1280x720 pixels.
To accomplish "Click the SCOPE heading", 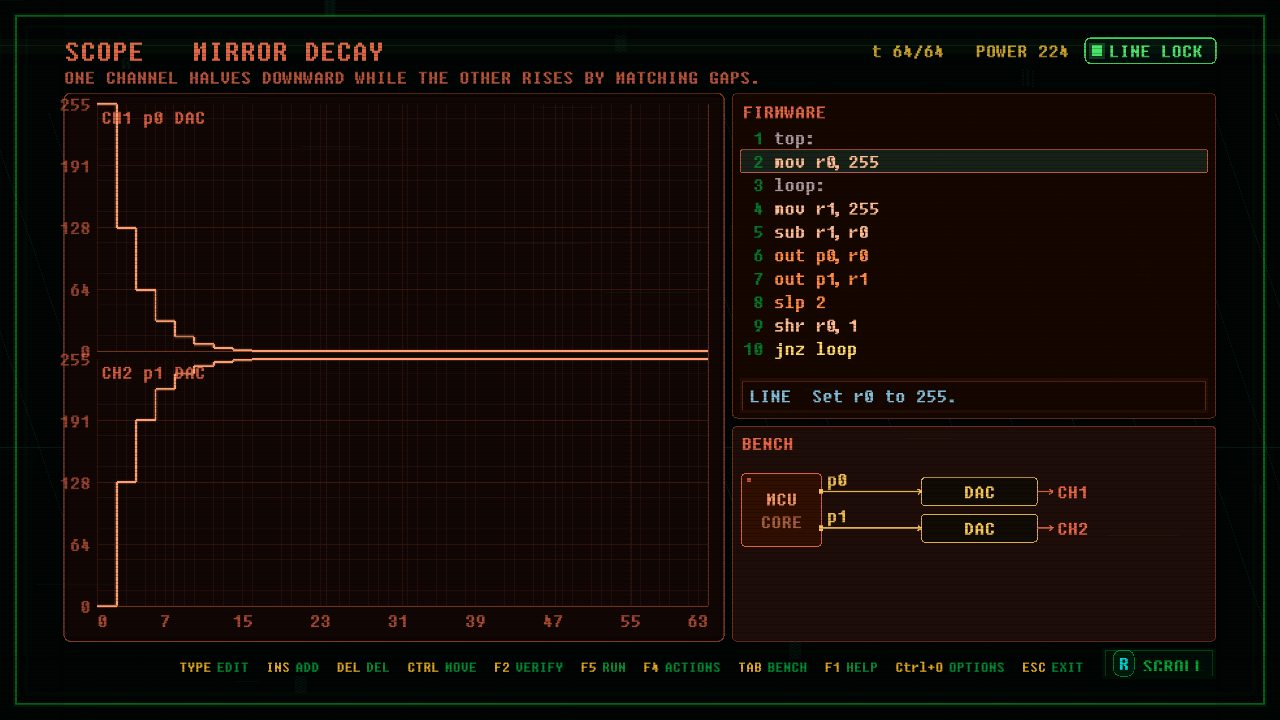I will [104, 52].
